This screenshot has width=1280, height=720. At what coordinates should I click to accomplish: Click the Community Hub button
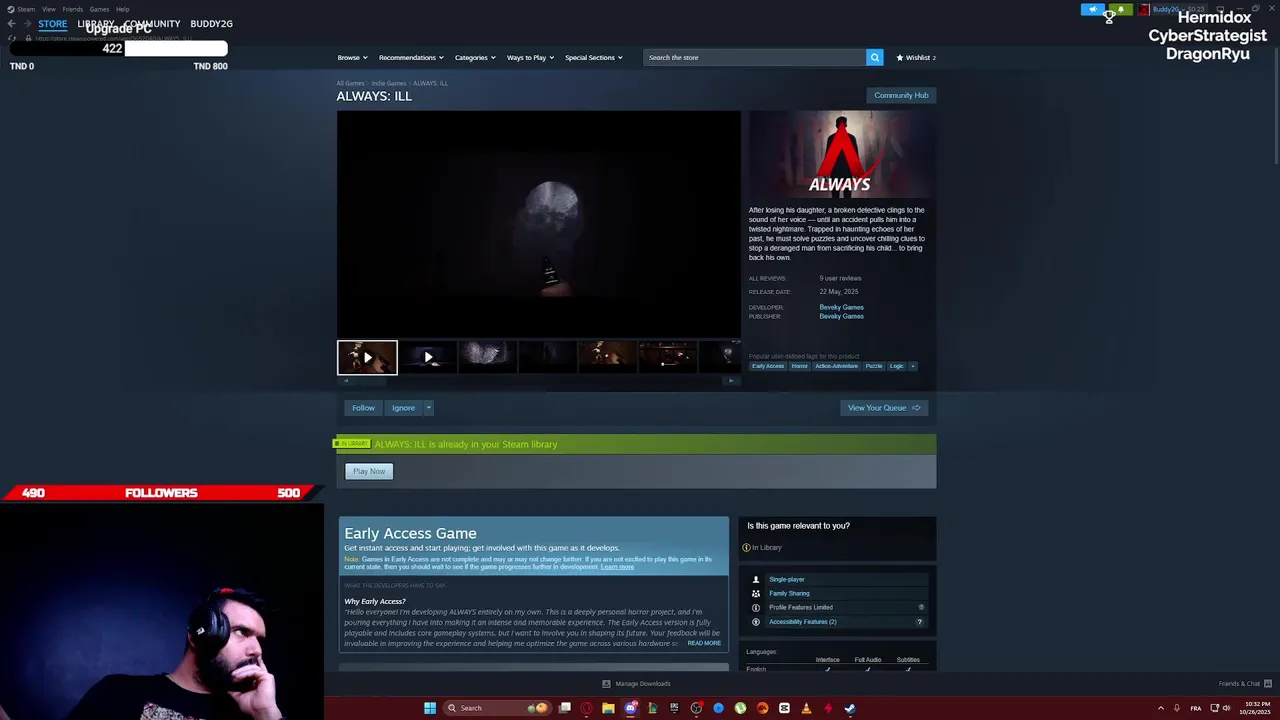[x=901, y=95]
